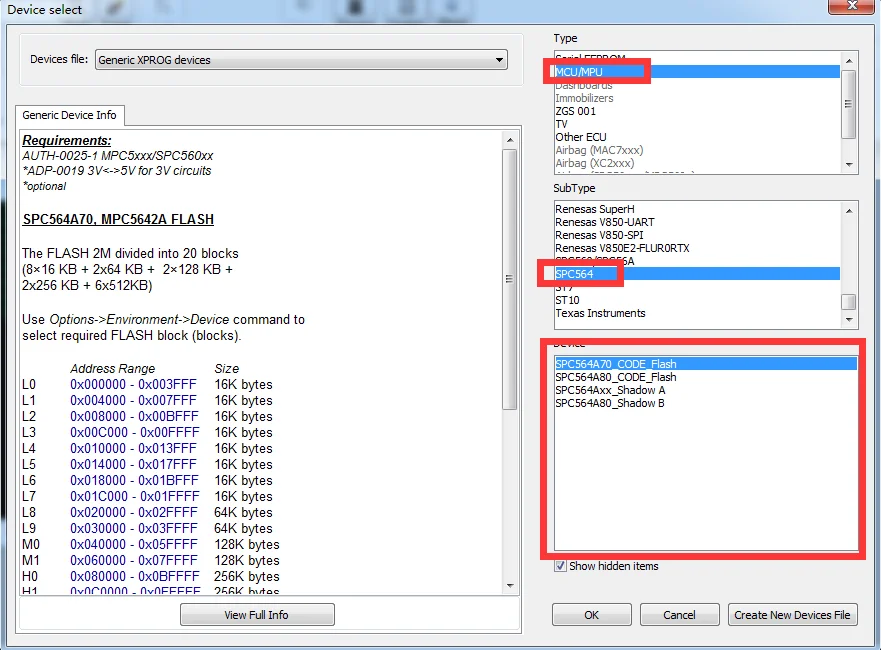Viewport: 881px width, 650px height.
Task: Click device info scroll up arrow
Action: pos(510,140)
